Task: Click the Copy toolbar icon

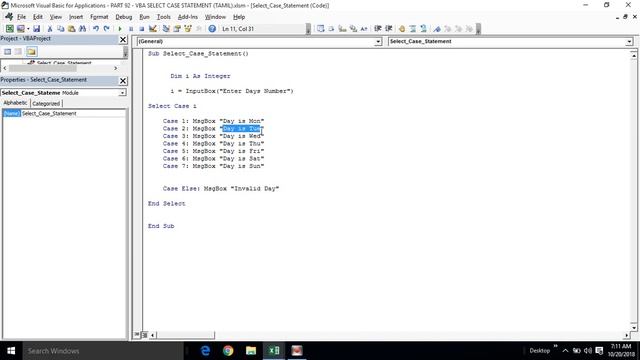Action: click(x=60, y=29)
